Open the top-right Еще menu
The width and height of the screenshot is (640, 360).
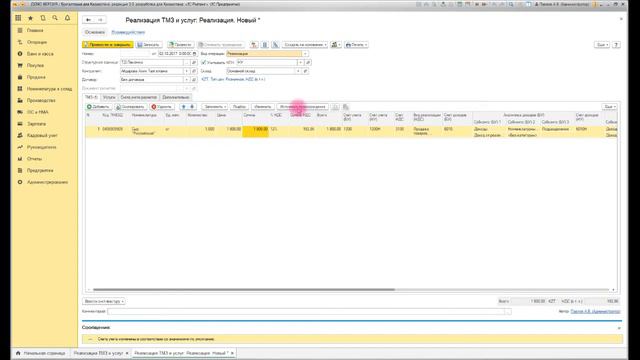point(602,44)
